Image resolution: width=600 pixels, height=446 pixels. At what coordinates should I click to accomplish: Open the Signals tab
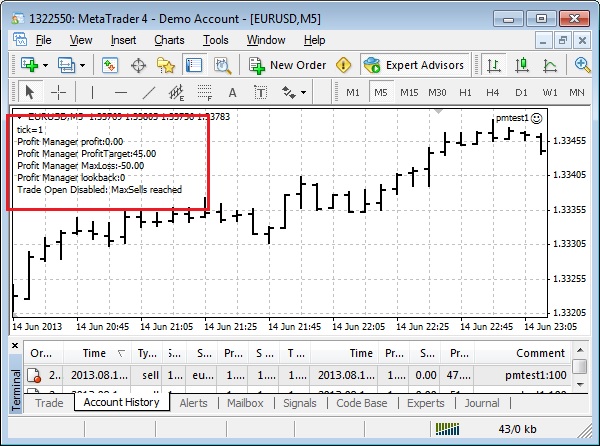300,403
